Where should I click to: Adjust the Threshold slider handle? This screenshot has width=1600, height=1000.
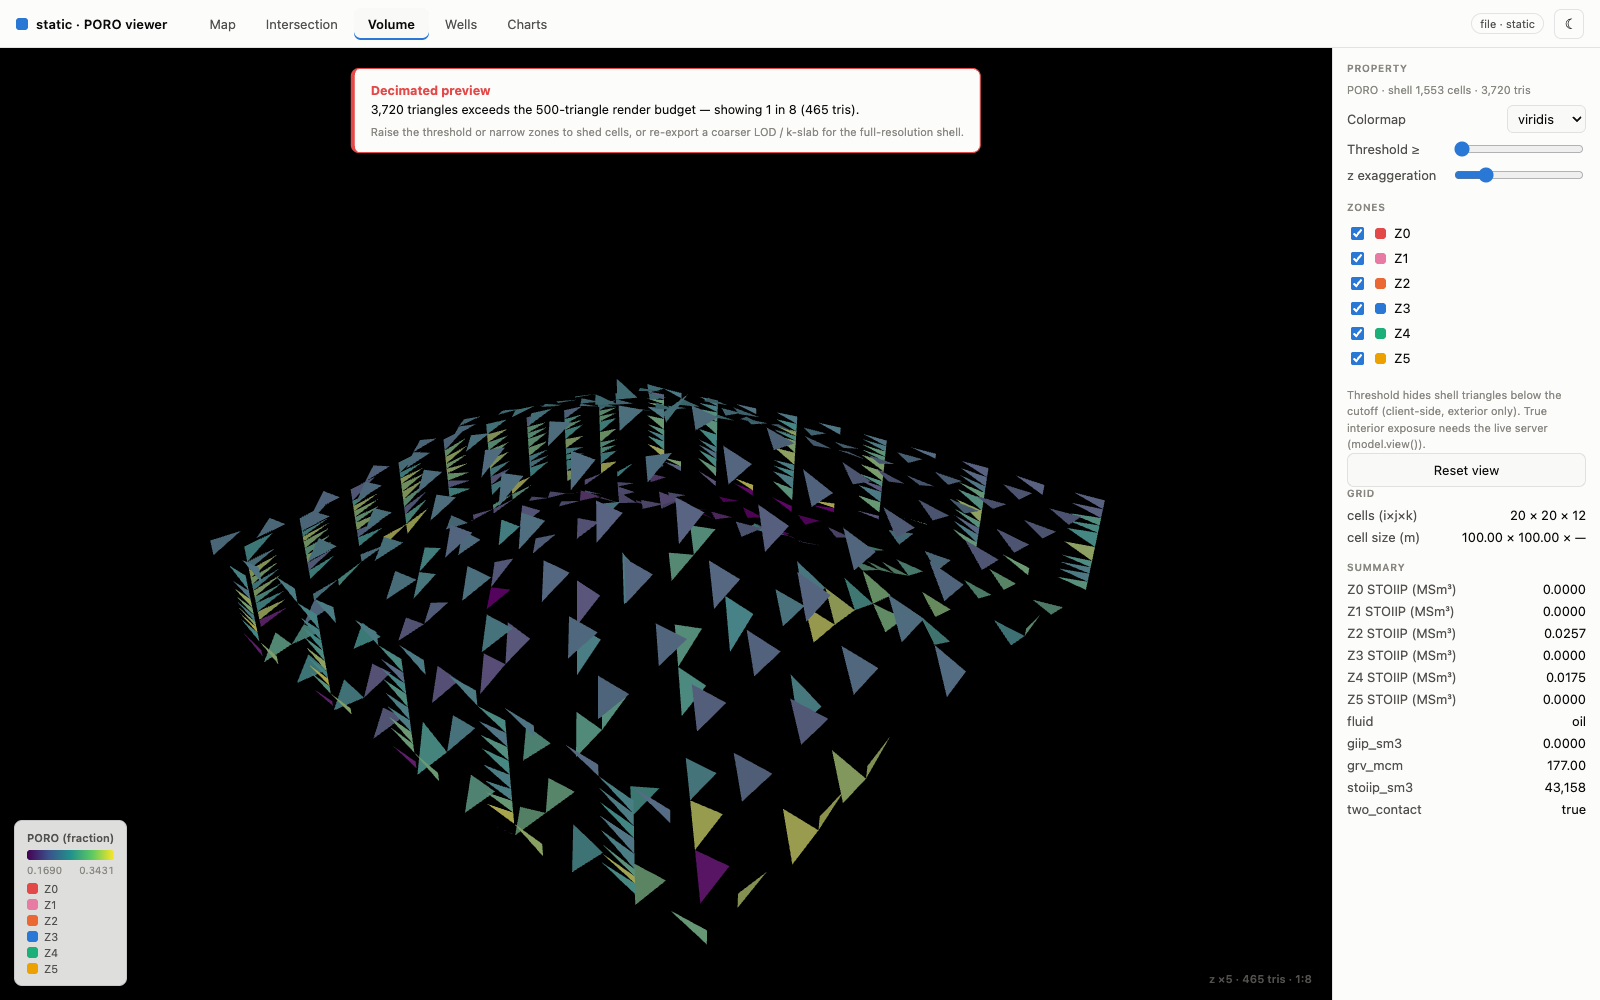[x=1462, y=149]
